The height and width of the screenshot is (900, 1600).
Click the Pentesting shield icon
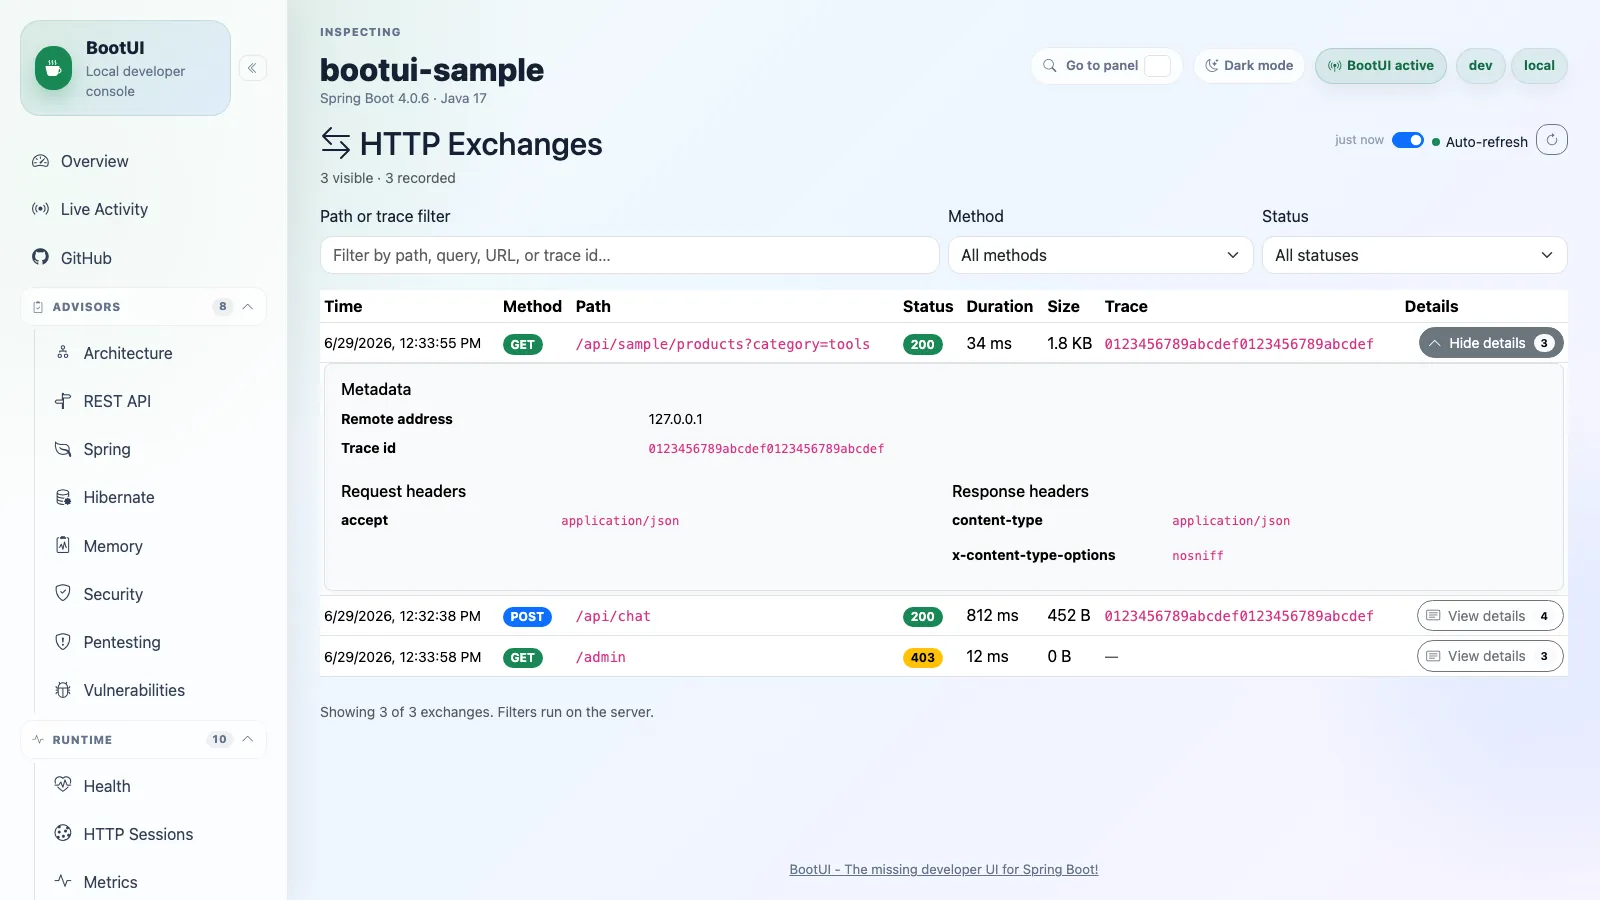63,641
